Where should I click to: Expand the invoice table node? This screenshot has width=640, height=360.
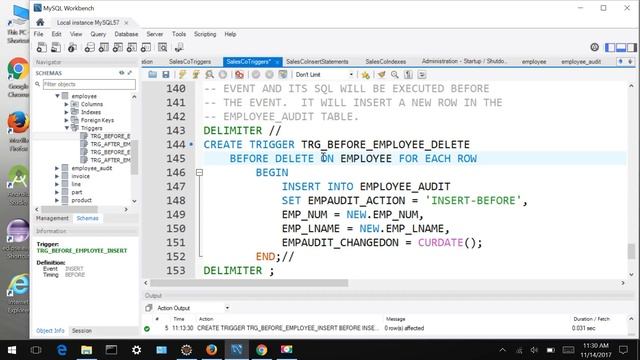pos(57,176)
